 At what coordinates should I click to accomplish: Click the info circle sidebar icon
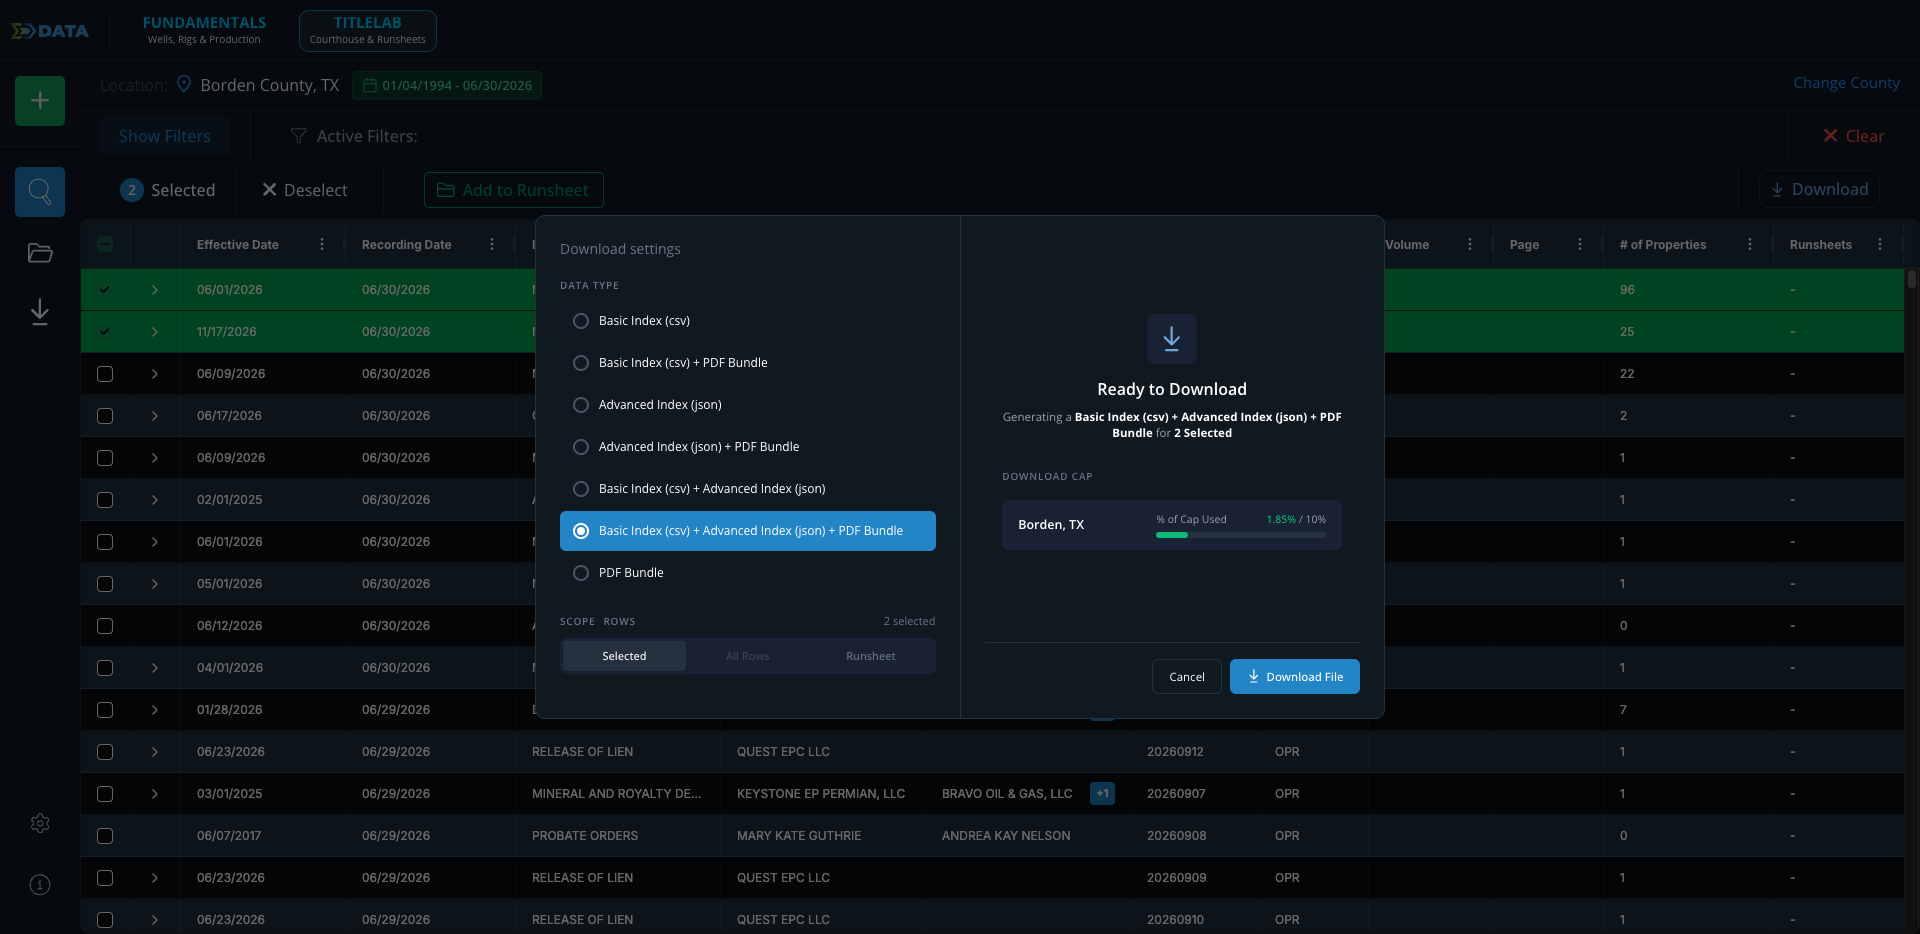coord(40,884)
